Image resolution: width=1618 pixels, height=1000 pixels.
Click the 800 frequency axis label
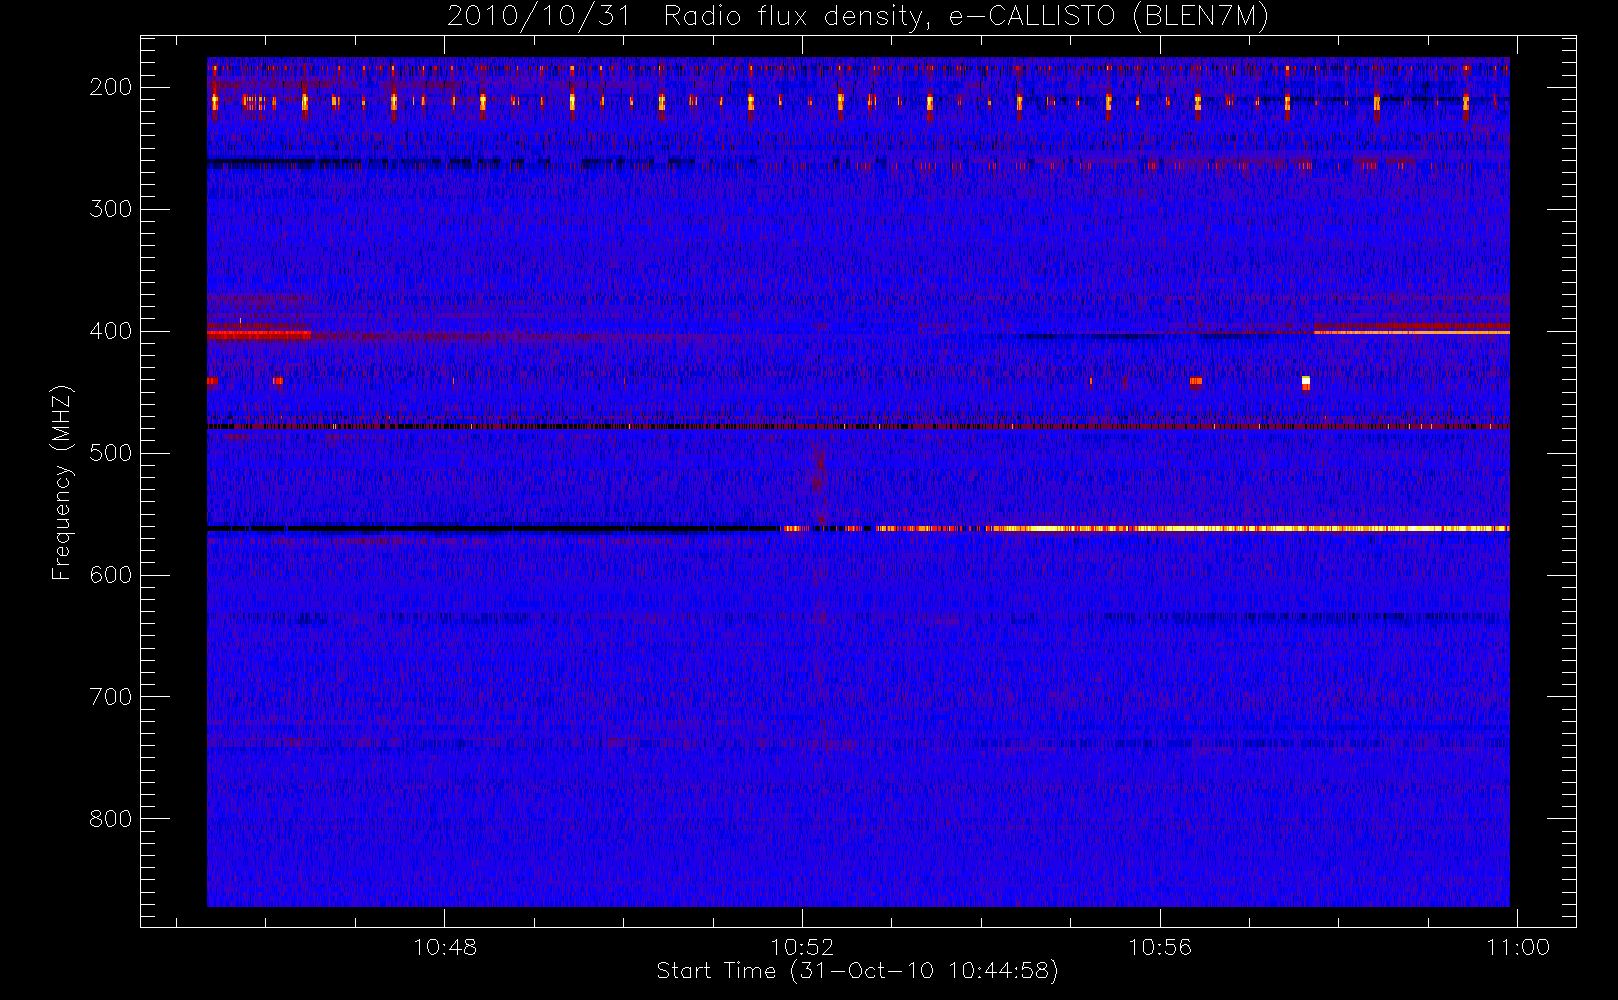coord(110,819)
